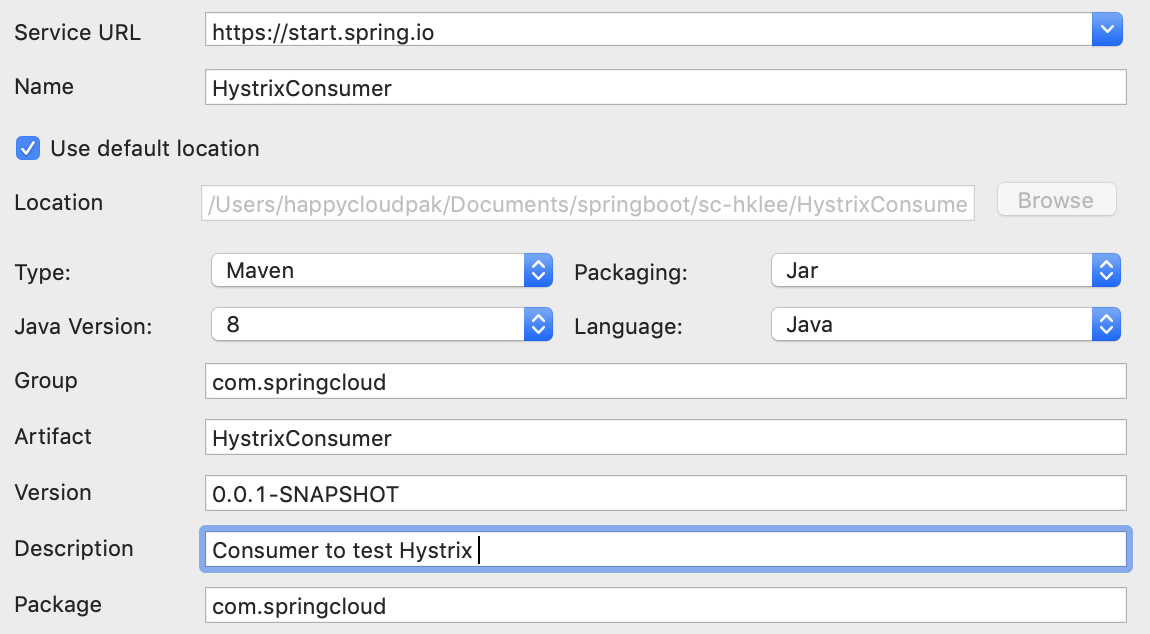This screenshot has height=634, width=1150.
Task: Edit the Artifact field HystrixConsumer
Action: [665, 437]
